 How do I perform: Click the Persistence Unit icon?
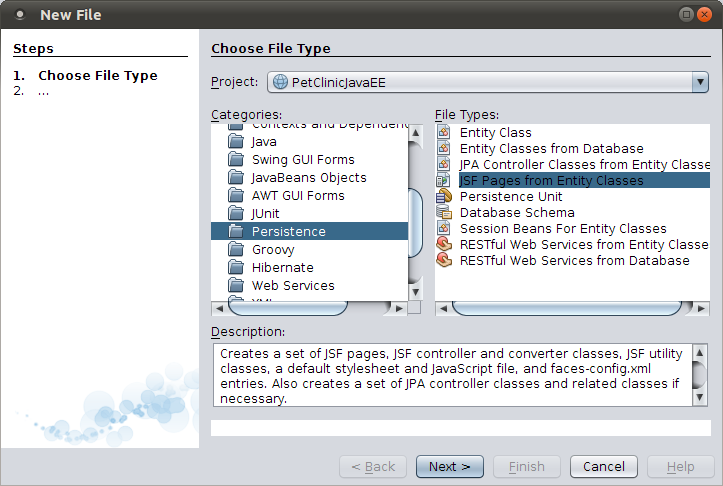(444, 197)
